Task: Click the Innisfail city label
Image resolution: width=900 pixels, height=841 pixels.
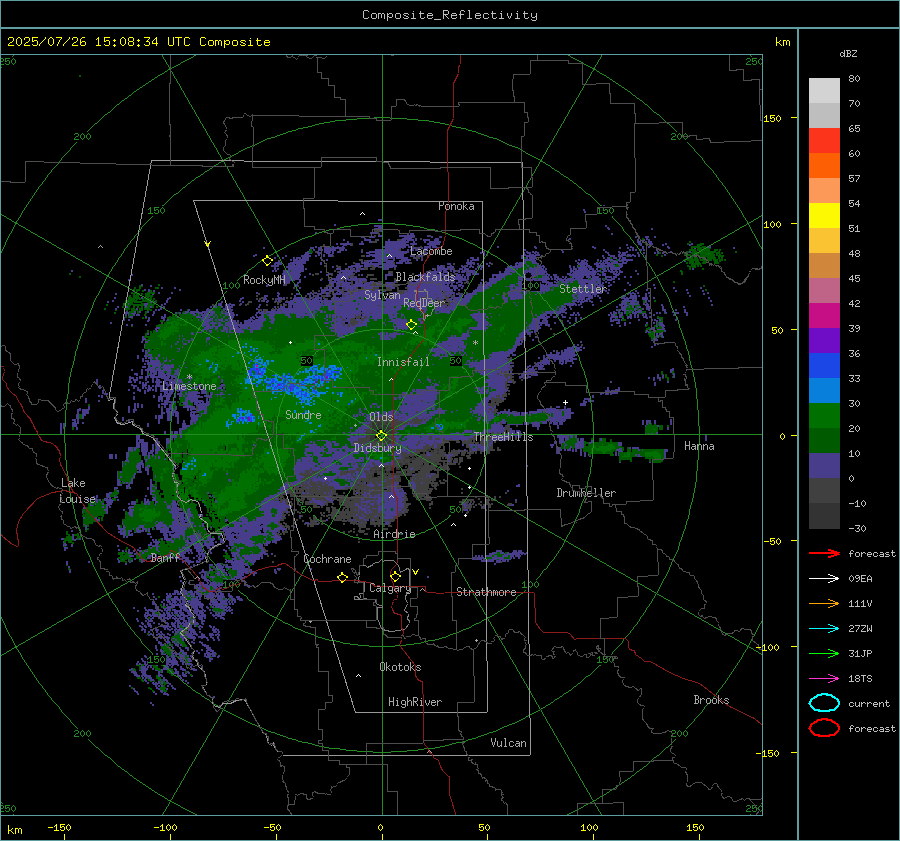Action: coord(403,362)
